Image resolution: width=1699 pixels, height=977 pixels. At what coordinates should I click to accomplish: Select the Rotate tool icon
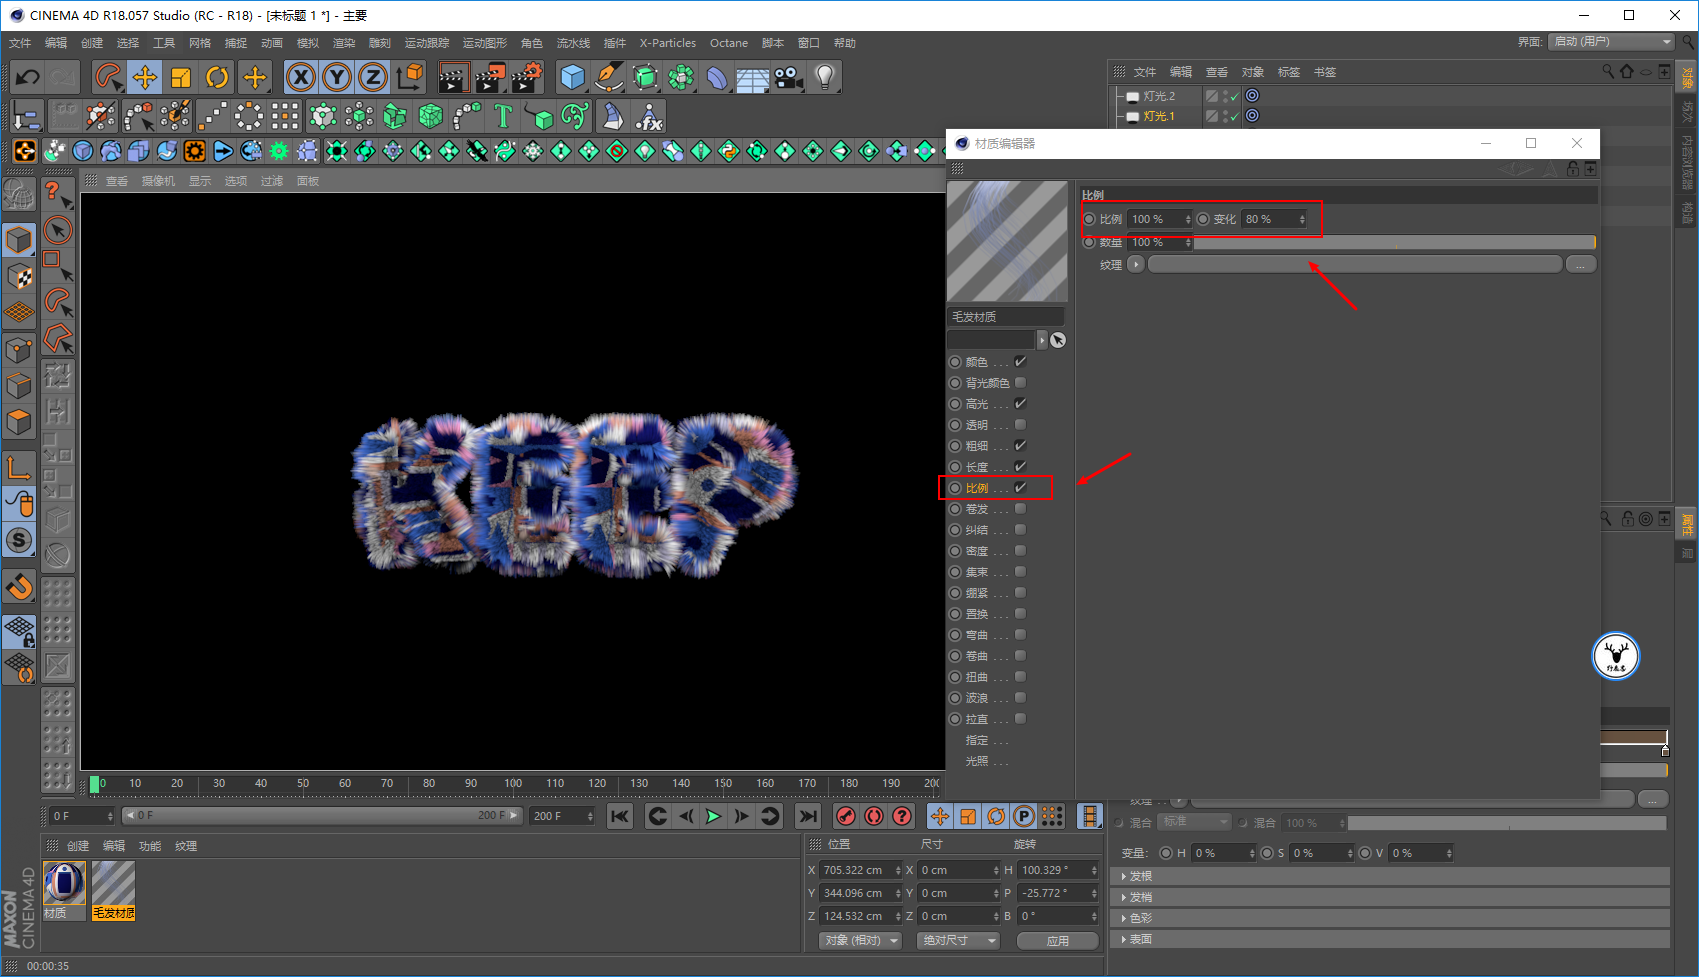[x=217, y=77]
